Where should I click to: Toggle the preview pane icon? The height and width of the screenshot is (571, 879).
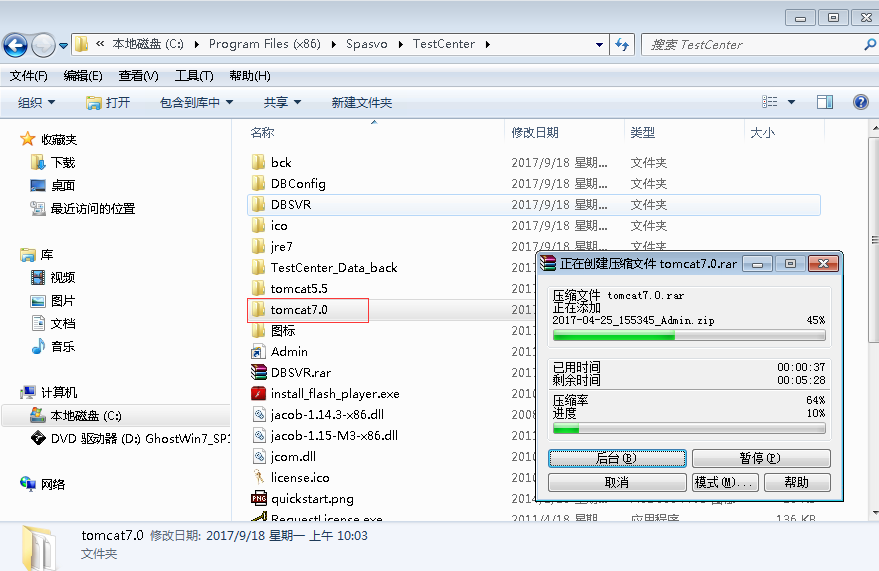click(825, 102)
